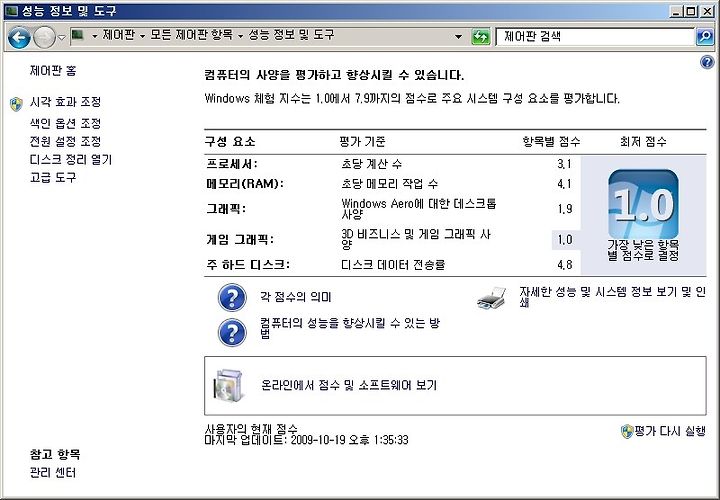720x500 pixels.
Task: Expand dropdown arrow before 제어판 breadcrumb
Action: click(x=95, y=36)
